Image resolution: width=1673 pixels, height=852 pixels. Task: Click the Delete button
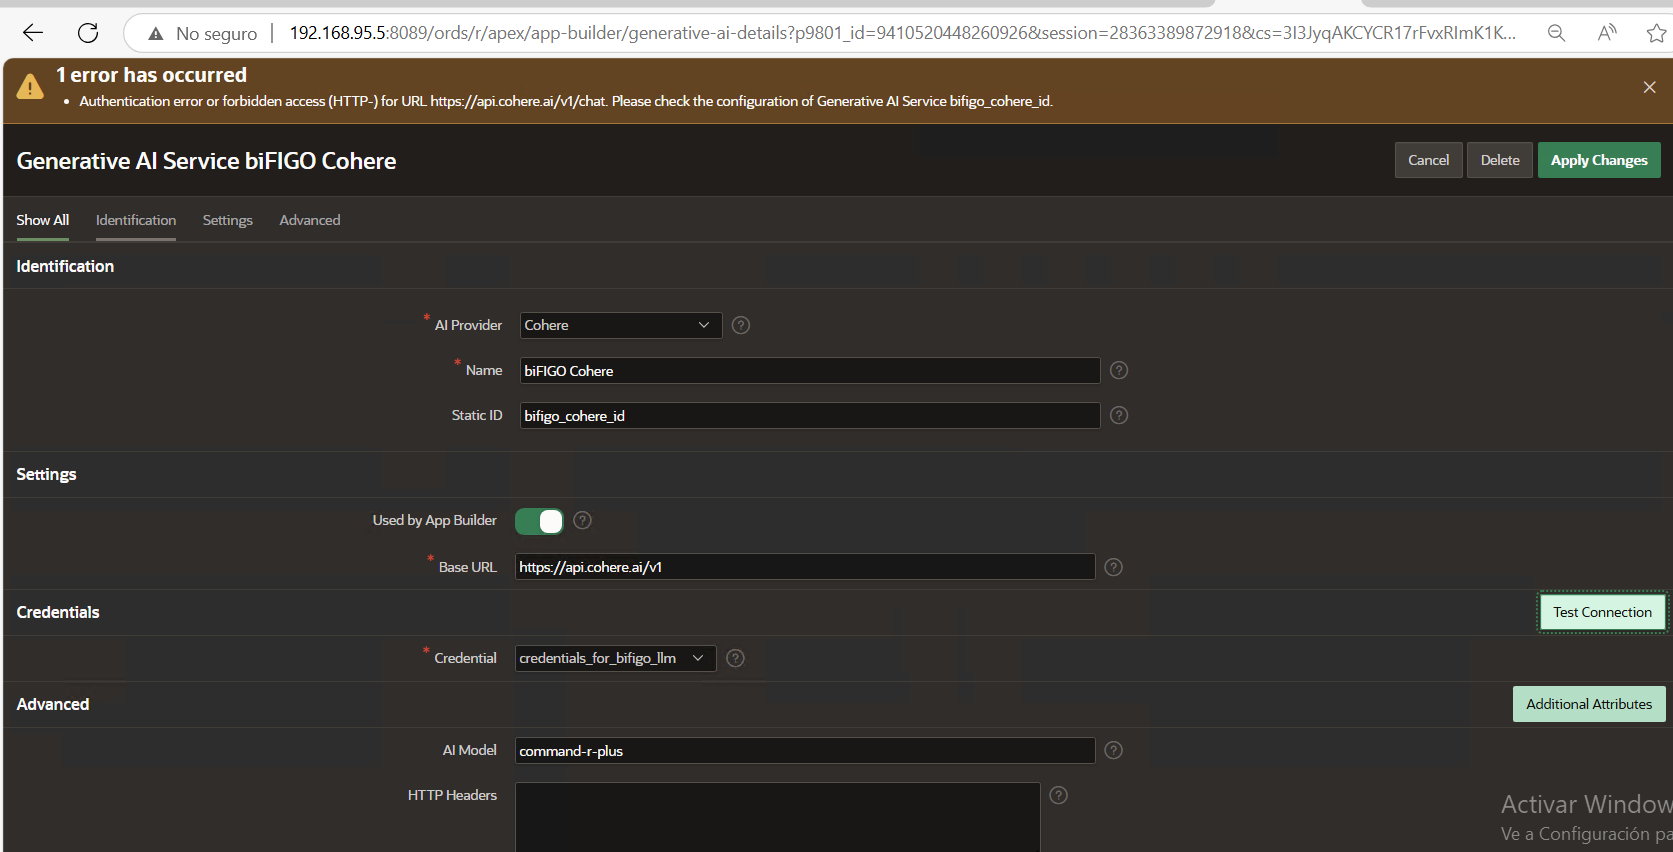pos(1500,160)
